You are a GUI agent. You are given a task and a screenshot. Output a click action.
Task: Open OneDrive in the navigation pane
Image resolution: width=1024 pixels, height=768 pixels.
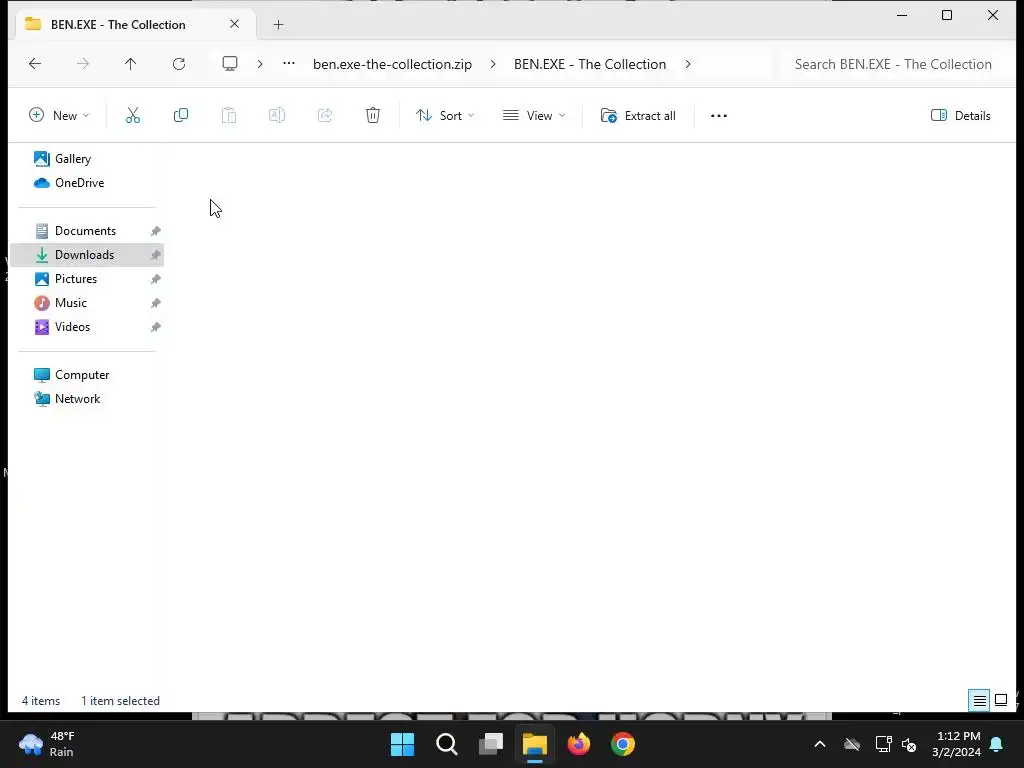[x=79, y=183]
